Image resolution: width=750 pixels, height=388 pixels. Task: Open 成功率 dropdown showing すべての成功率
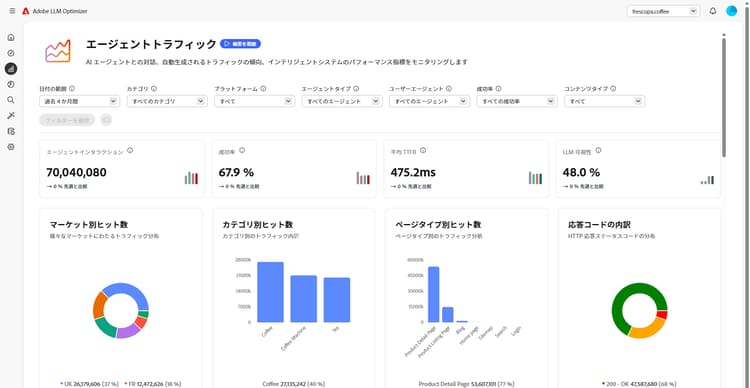tap(517, 101)
